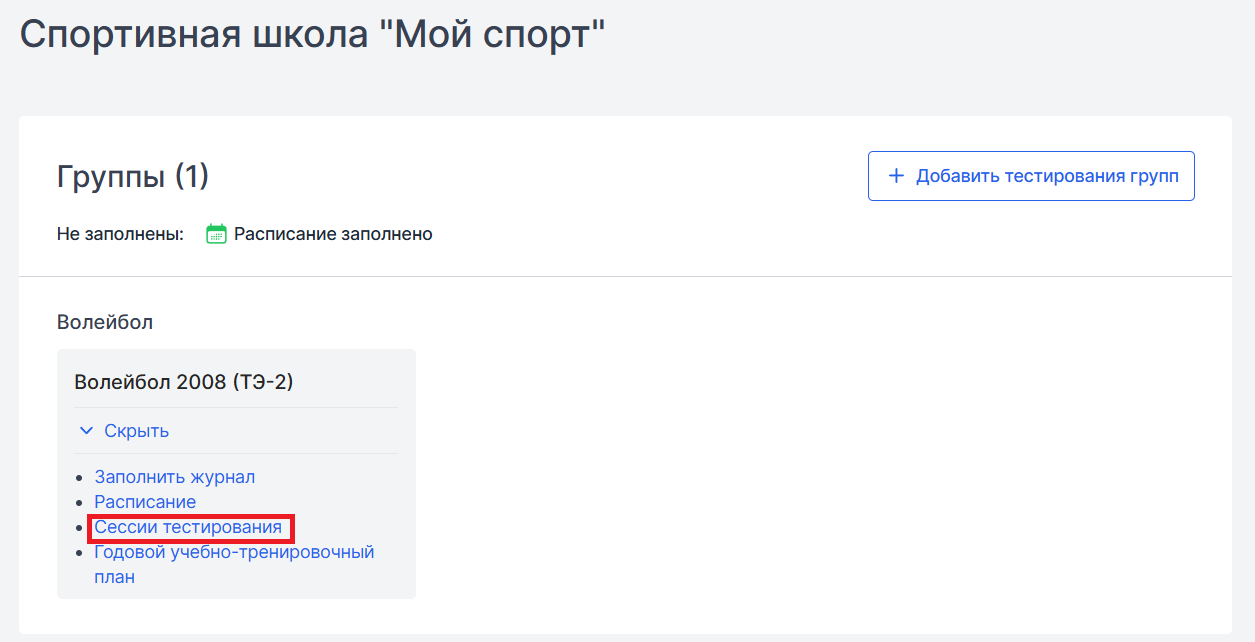Screen dimensions: 1255x642
Task: Open the Расписание link in group card
Action: click(145, 502)
